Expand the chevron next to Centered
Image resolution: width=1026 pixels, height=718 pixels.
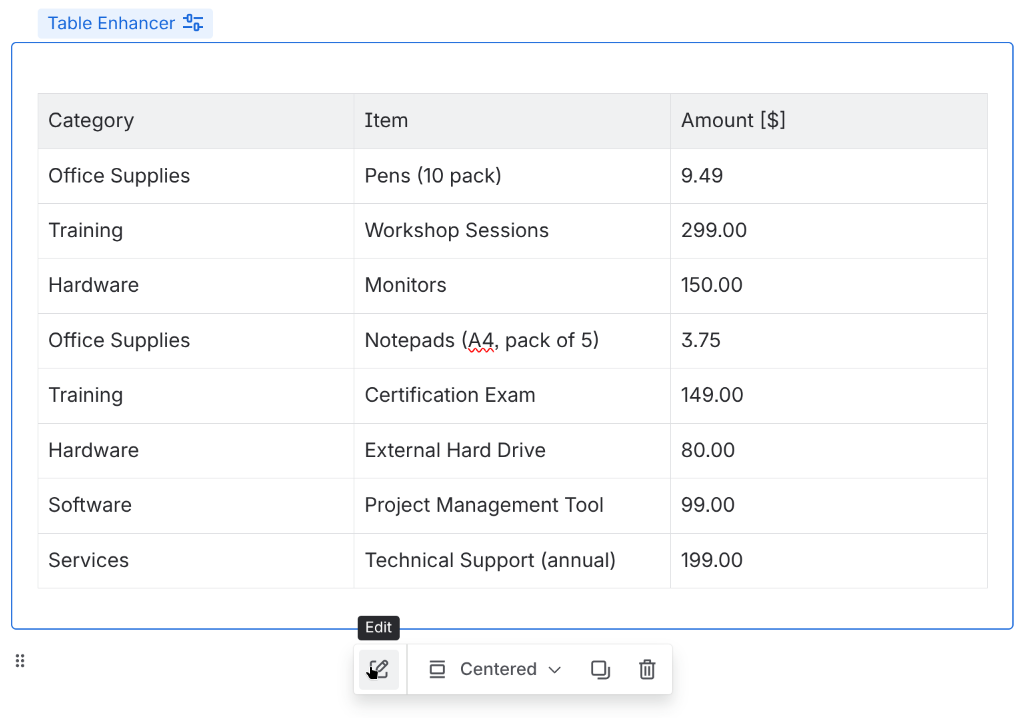click(x=555, y=669)
